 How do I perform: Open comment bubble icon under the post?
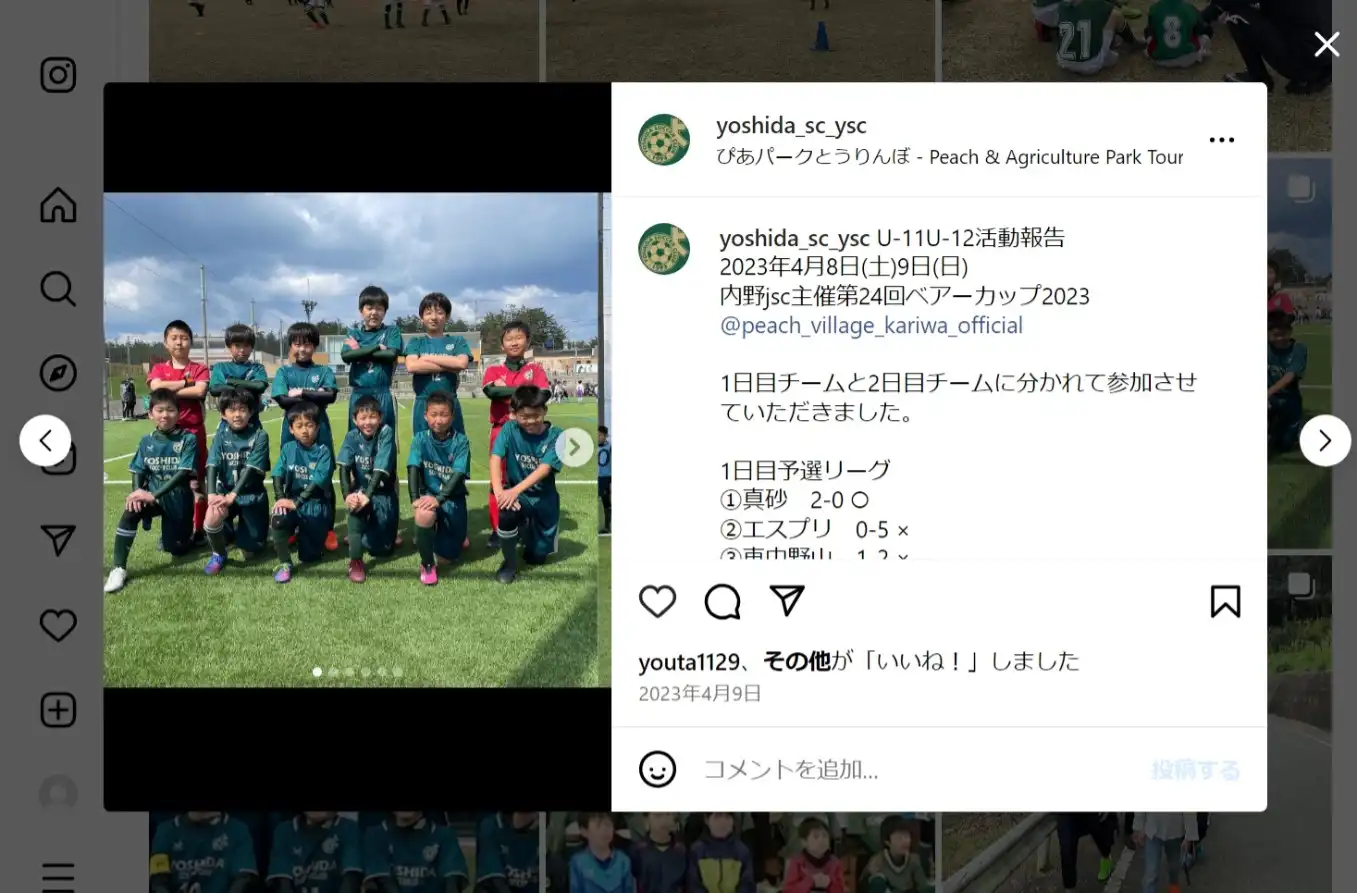coord(722,601)
